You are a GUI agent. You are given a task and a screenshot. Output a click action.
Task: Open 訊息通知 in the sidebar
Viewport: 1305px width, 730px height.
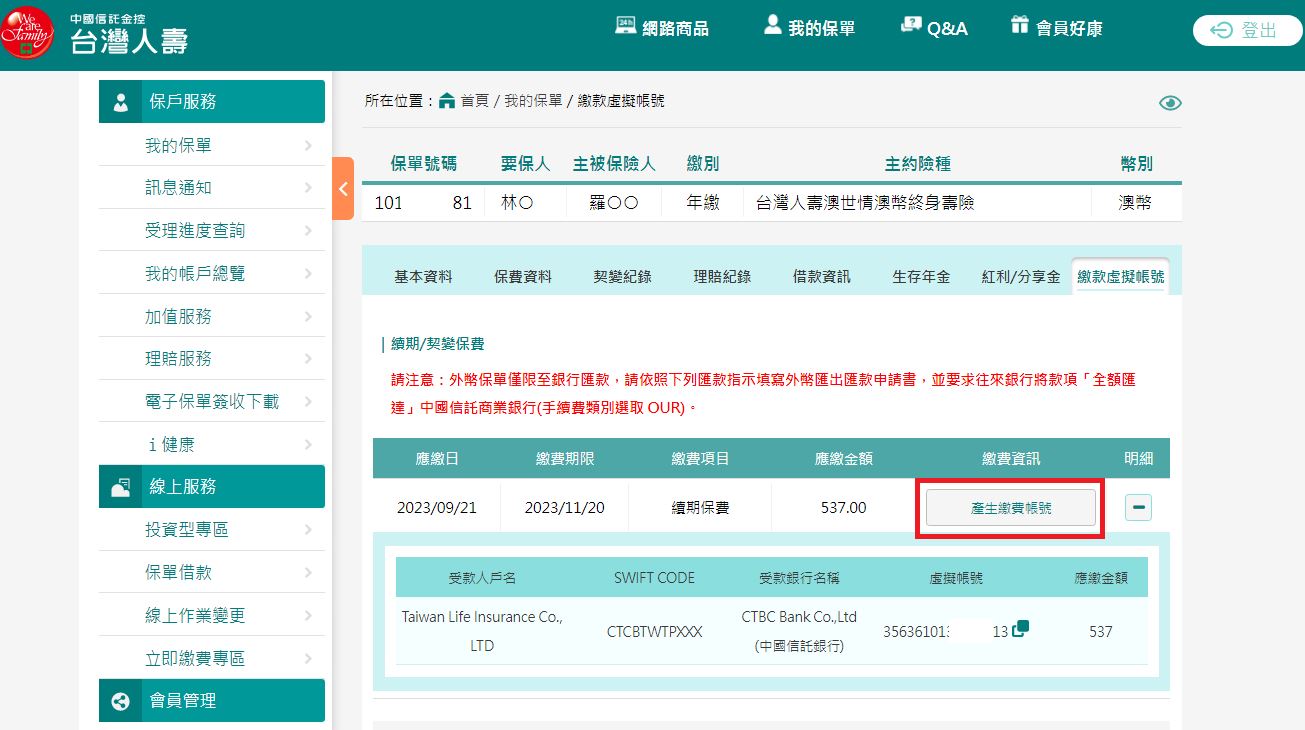(x=212, y=187)
